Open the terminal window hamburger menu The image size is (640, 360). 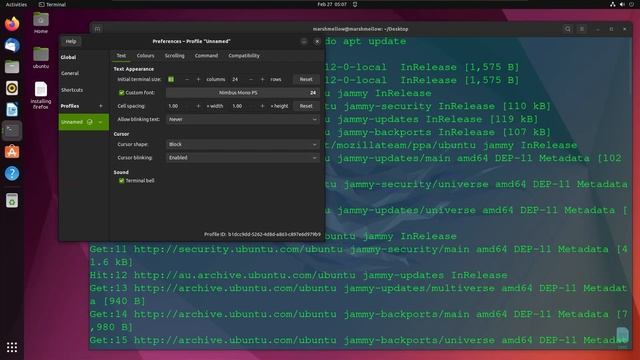pos(582,29)
